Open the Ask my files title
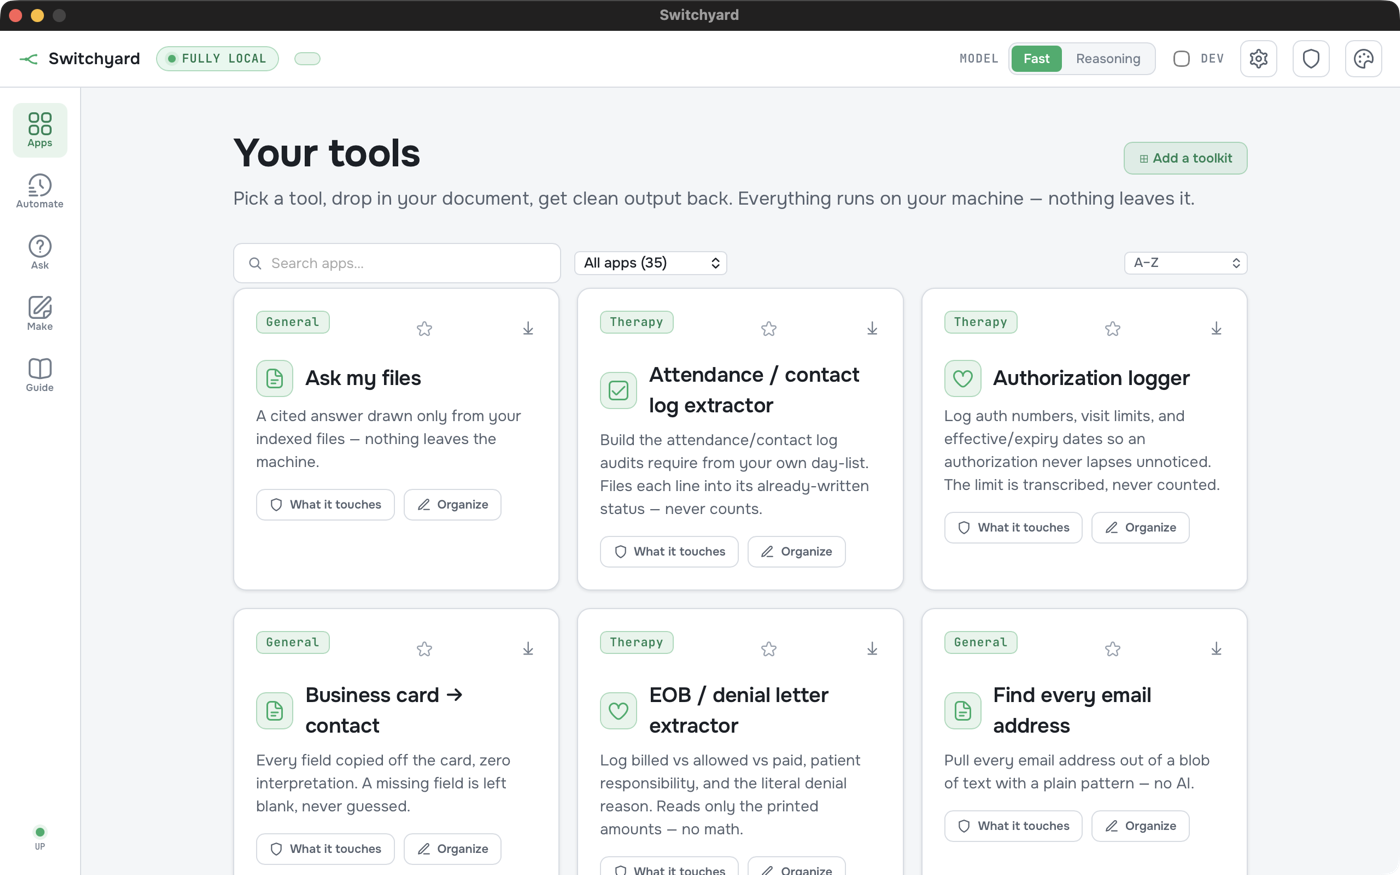Image resolution: width=1400 pixels, height=875 pixels. [x=363, y=378]
